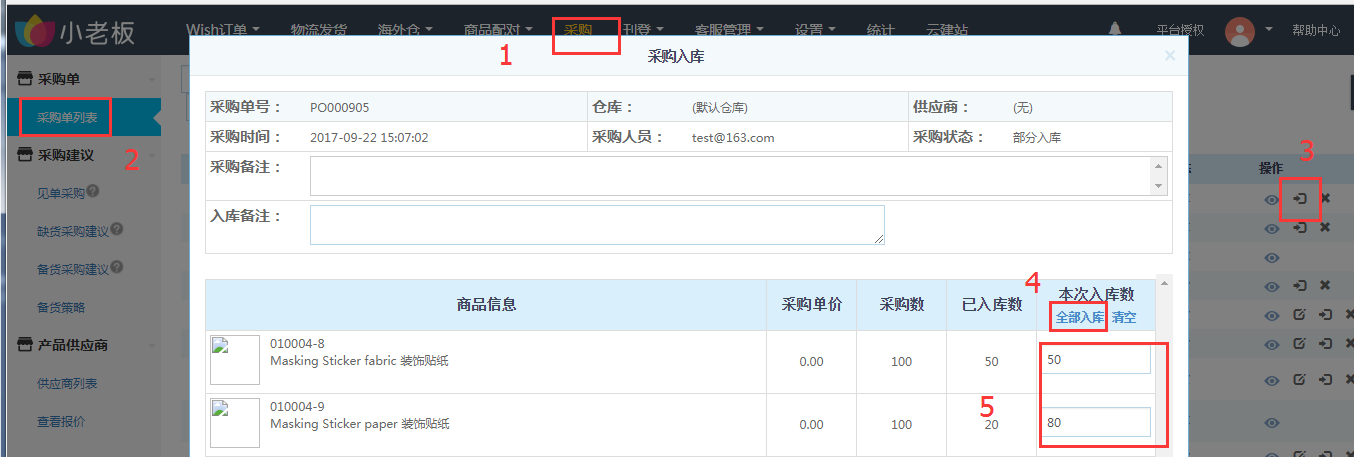Click the 全部入库 link

click(x=1080, y=317)
